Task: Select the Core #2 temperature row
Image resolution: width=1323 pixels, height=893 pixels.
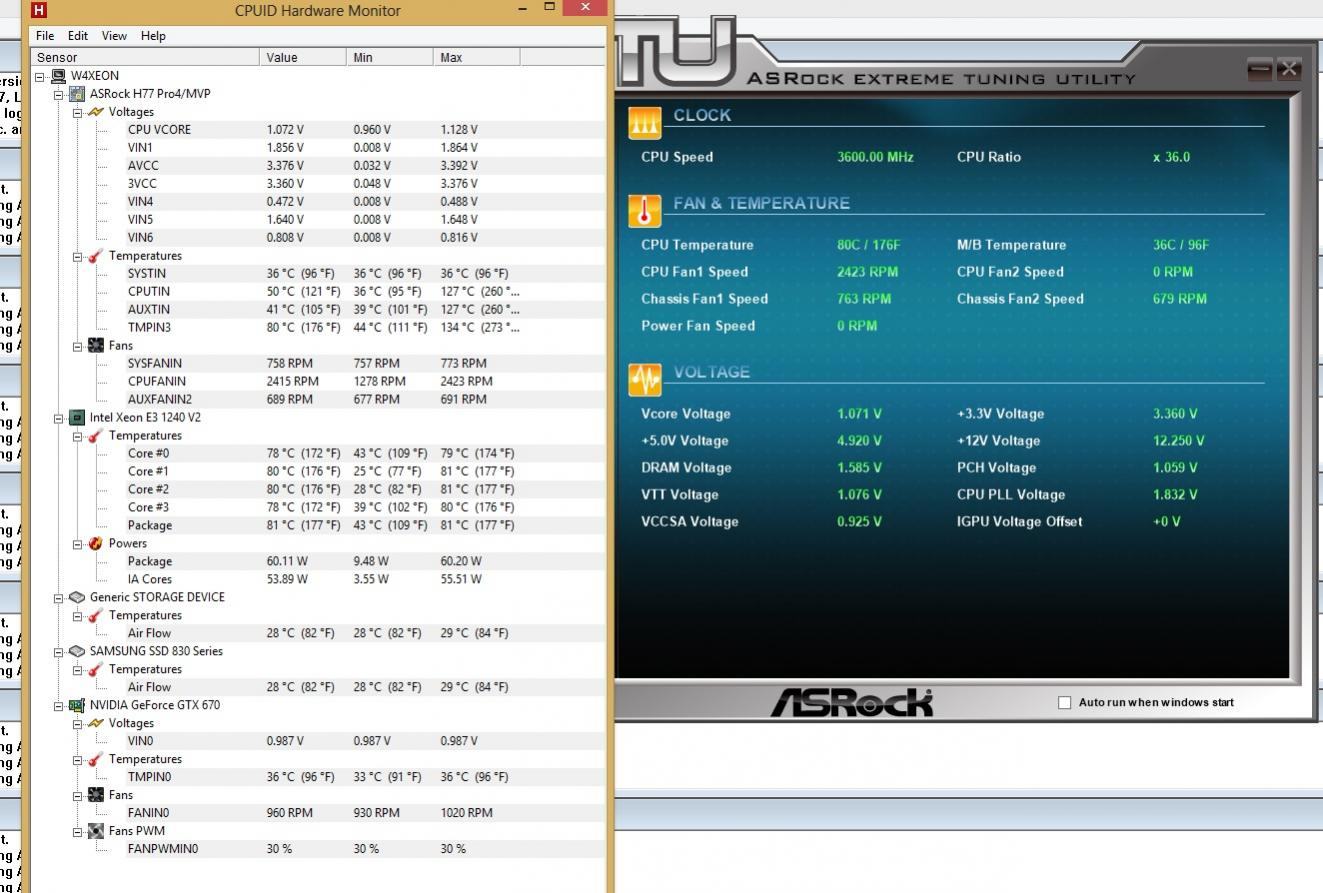Action: coord(318,489)
